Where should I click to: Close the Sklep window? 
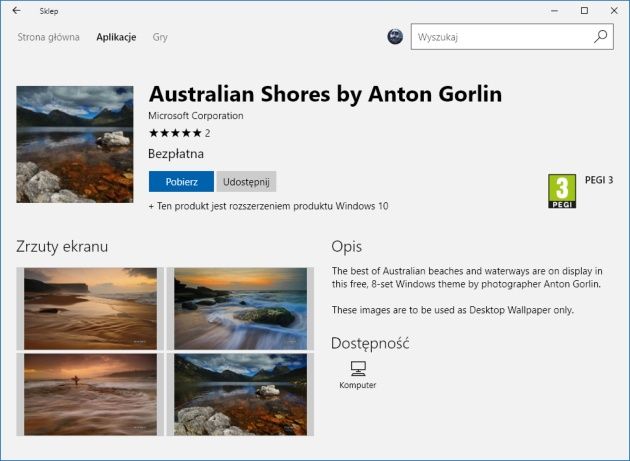click(x=614, y=11)
